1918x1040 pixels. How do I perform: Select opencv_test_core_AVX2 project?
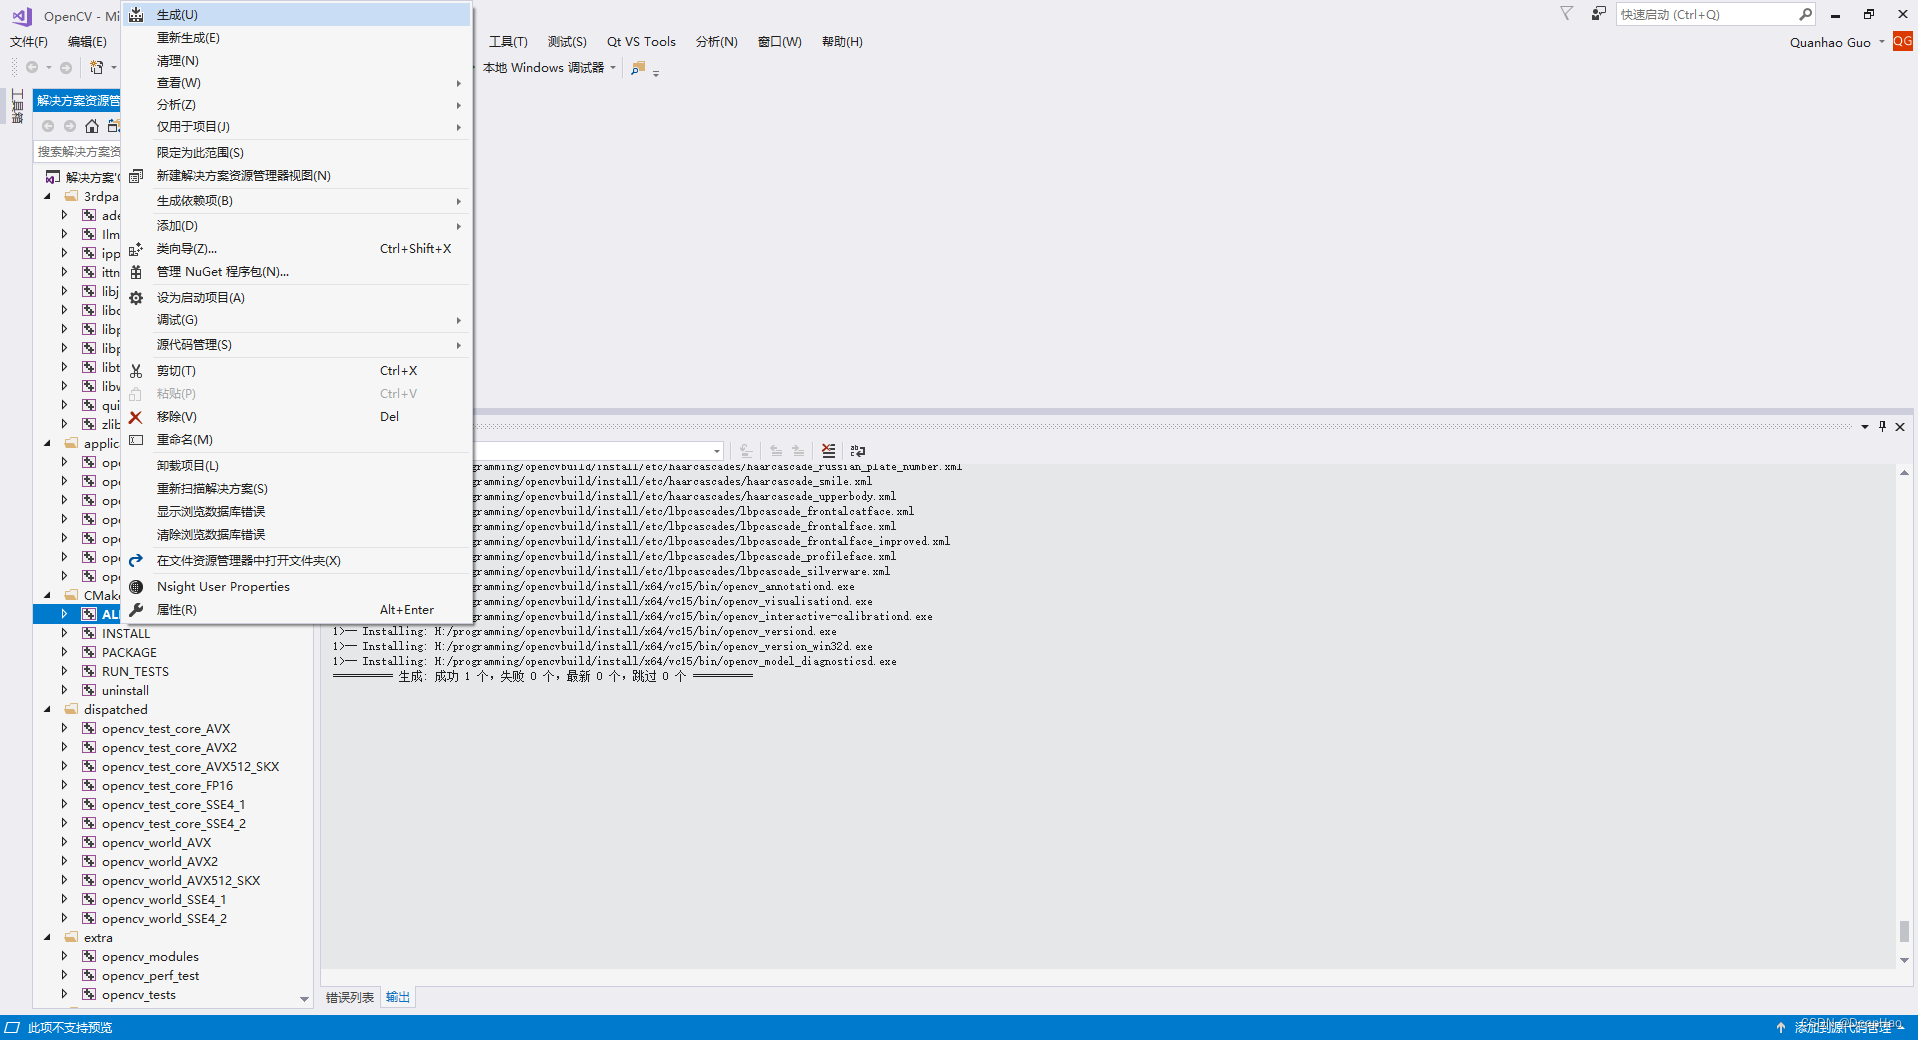click(169, 748)
